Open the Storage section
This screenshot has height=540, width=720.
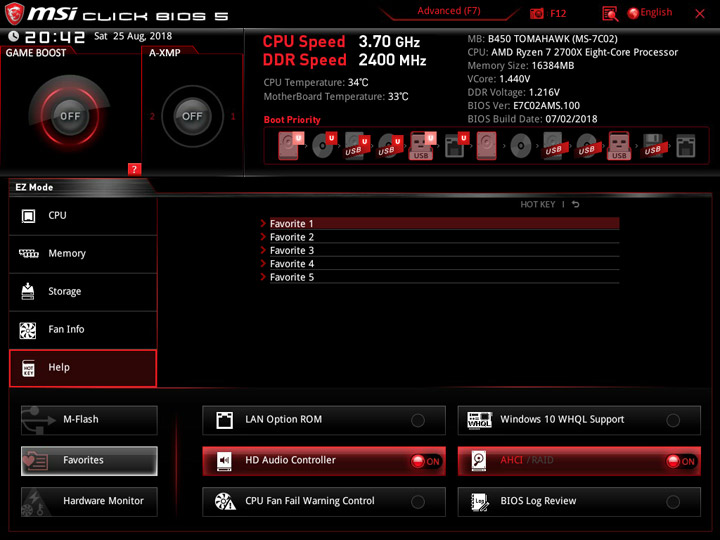pos(83,292)
